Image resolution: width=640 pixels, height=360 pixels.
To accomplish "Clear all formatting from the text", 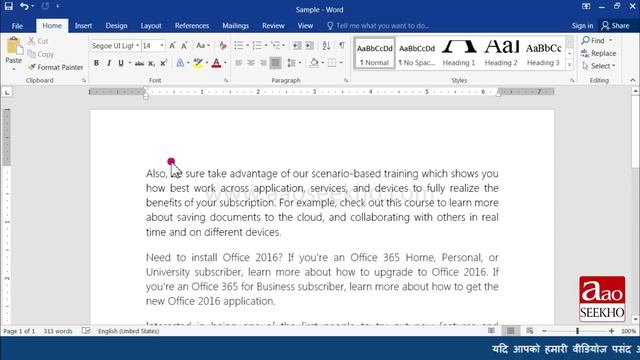I will (x=222, y=46).
